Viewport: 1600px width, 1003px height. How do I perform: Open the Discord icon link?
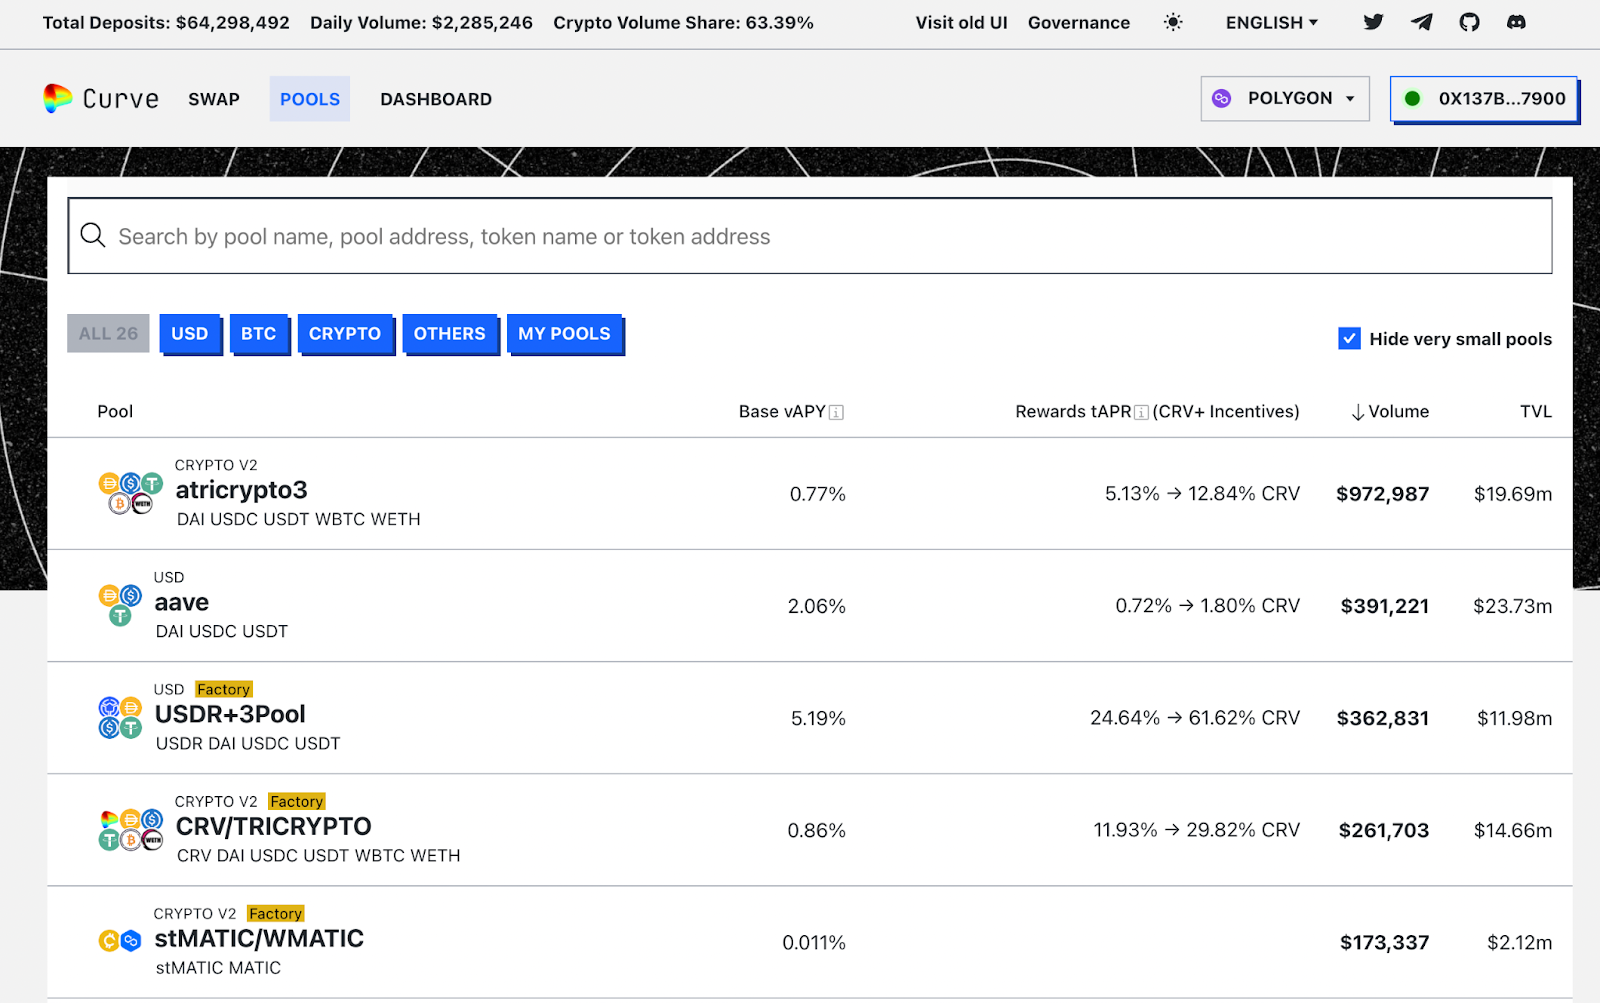click(x=1516, y=22)
